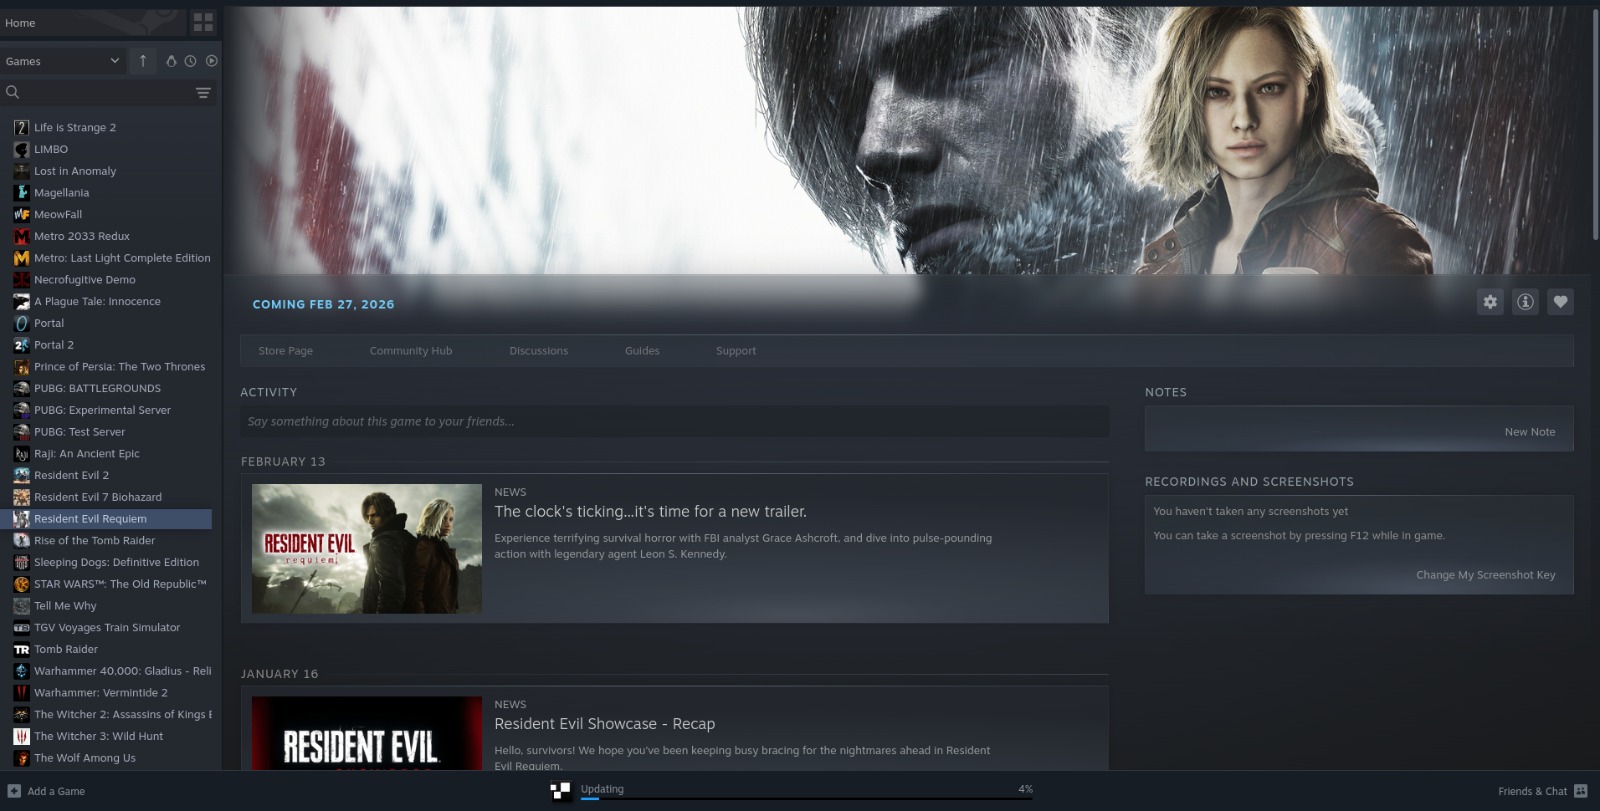Open the Store Page tab
The image size is (1600, 811).
285,351
